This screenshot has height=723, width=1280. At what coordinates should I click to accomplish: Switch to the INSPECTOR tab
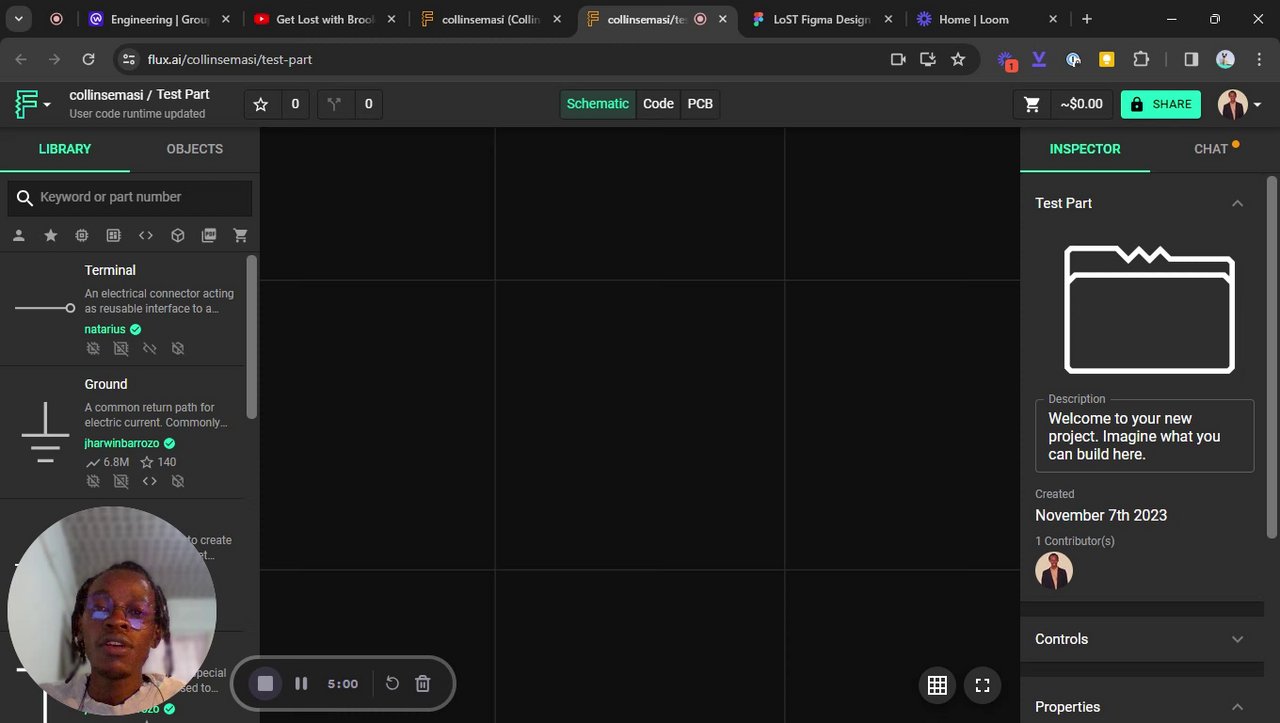point(1085,149)
